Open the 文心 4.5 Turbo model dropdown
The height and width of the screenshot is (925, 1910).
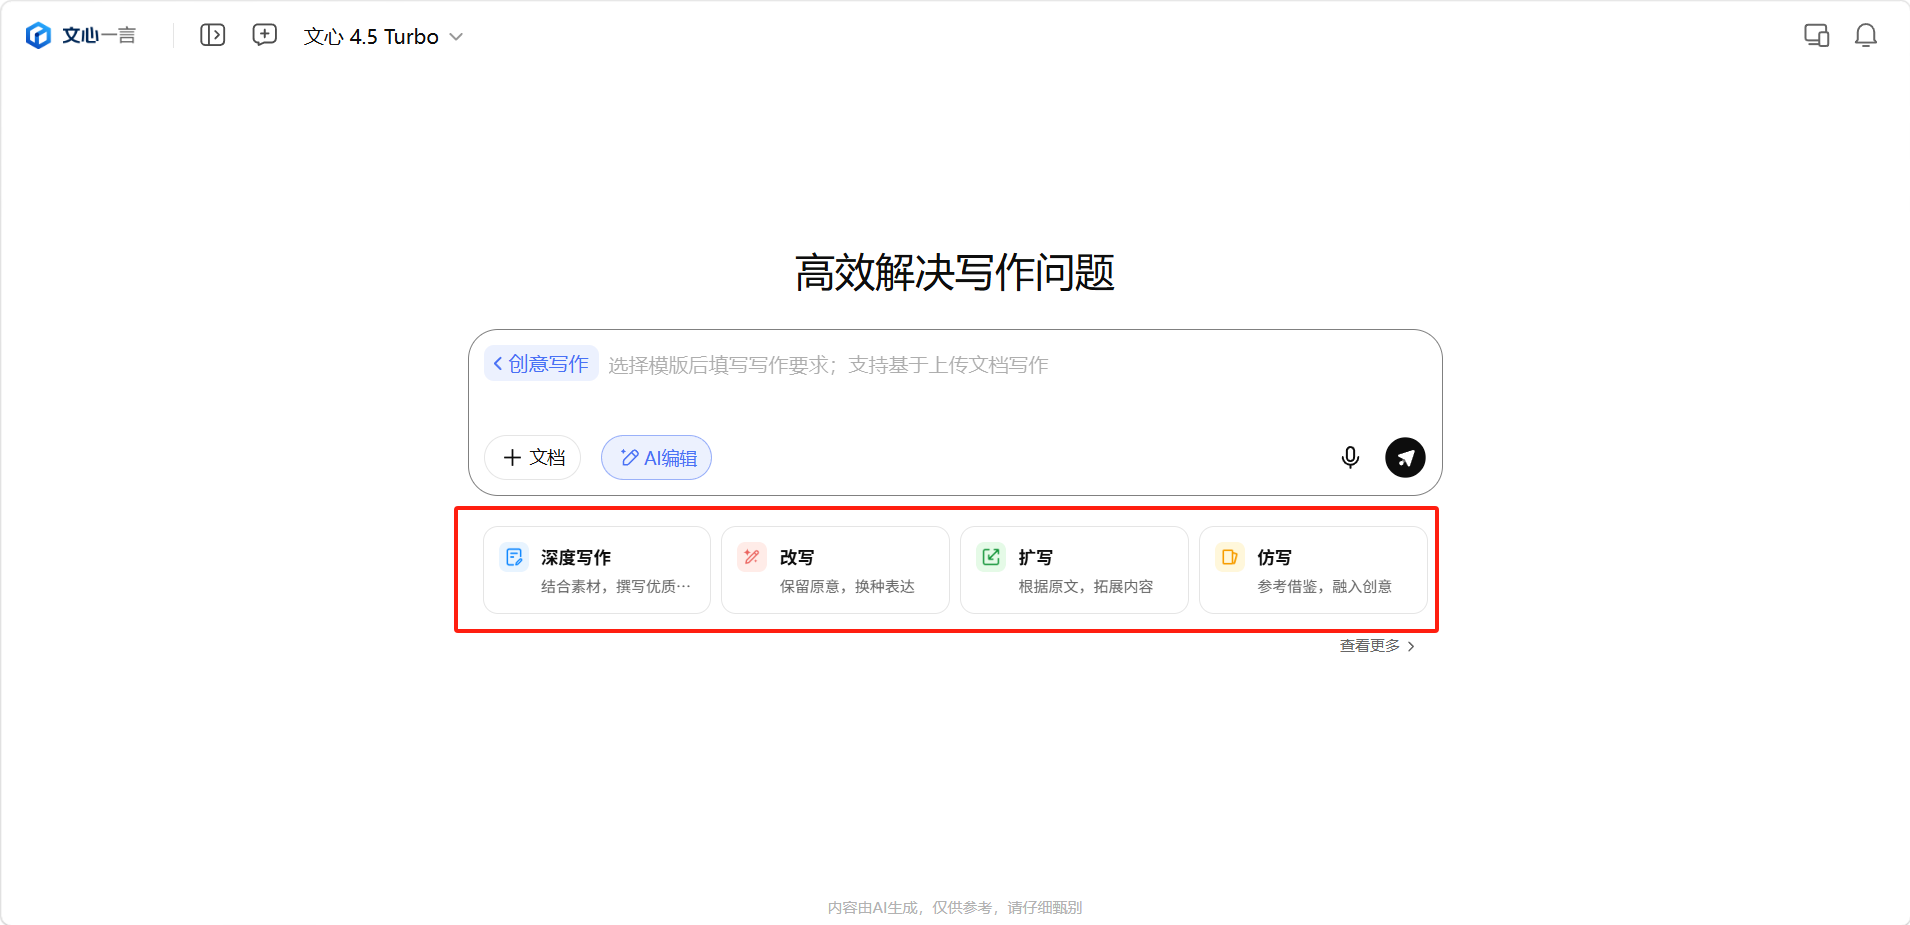tap(383, 37)
